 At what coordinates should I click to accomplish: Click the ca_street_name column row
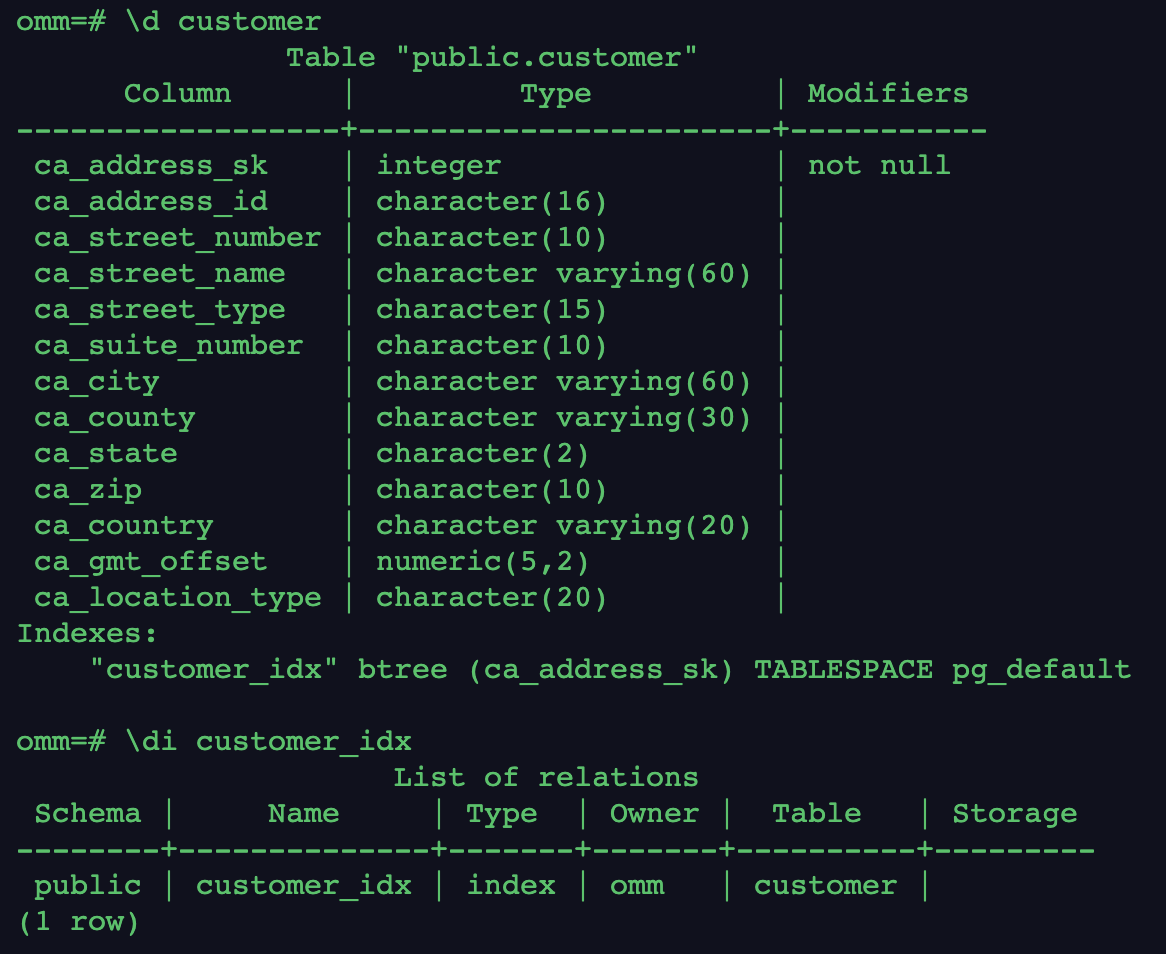160,274
